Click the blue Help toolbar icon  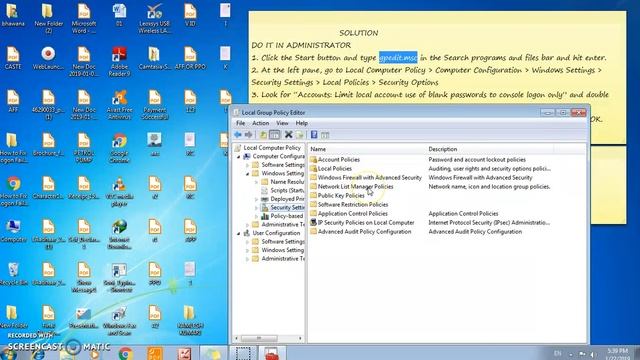[314, 135]
